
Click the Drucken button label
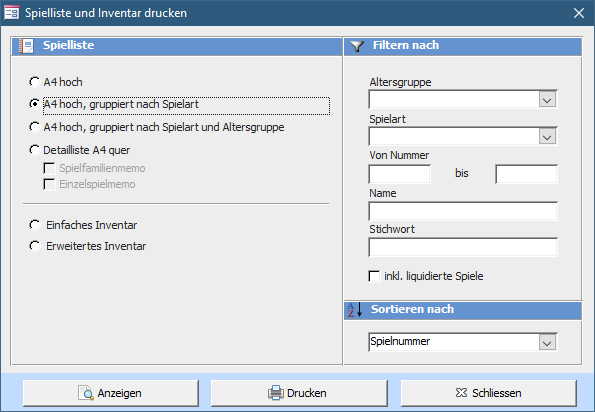(x=307, y=393)
